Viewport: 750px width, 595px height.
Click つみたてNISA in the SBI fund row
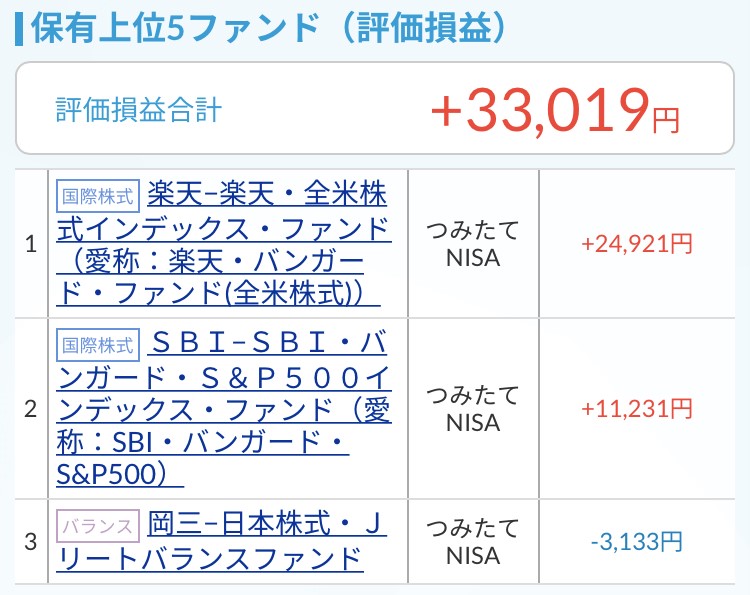click(x=472, y=408)
